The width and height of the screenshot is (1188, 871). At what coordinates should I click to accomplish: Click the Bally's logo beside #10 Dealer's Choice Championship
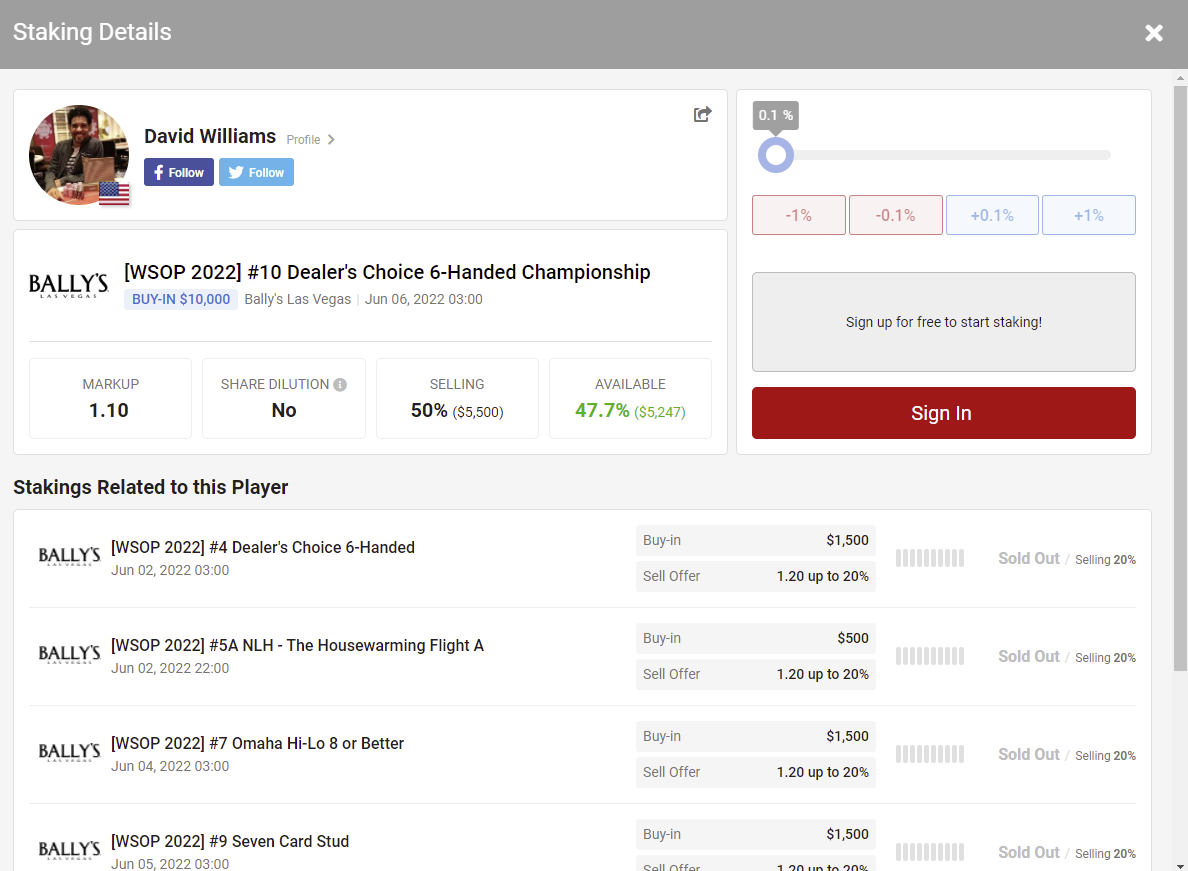pos(68,286)
